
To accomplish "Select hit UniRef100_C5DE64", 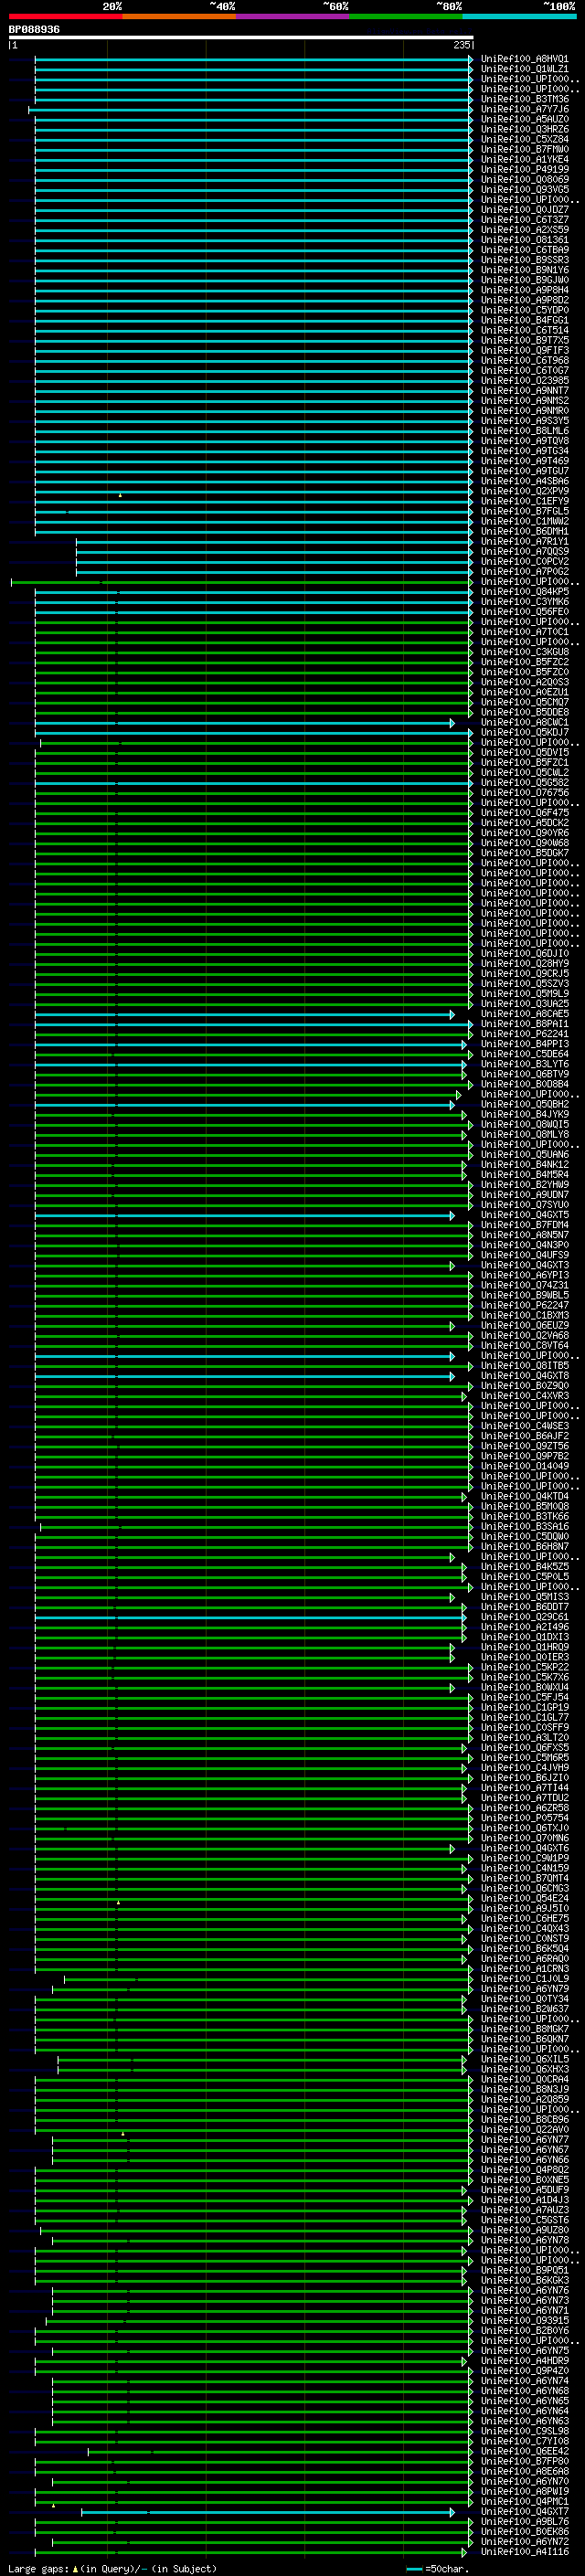I will pos(525,1054).
